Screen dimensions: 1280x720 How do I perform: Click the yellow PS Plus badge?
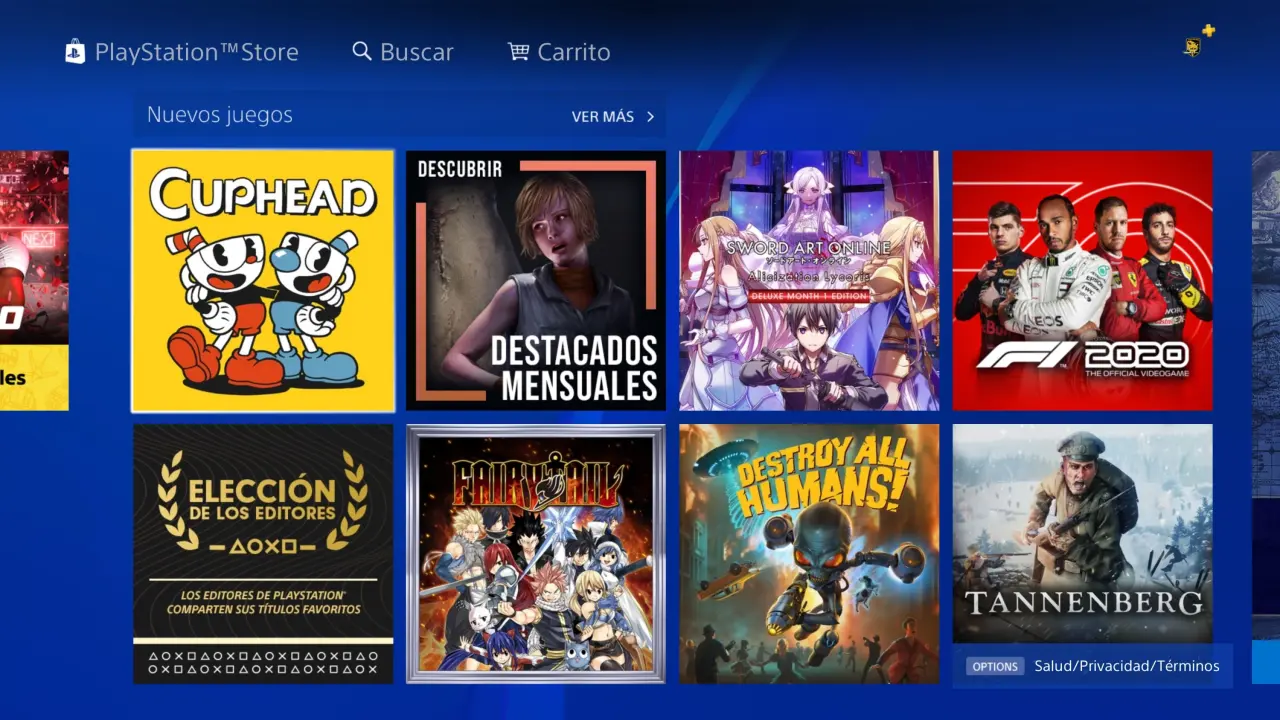coord(1208,31)
